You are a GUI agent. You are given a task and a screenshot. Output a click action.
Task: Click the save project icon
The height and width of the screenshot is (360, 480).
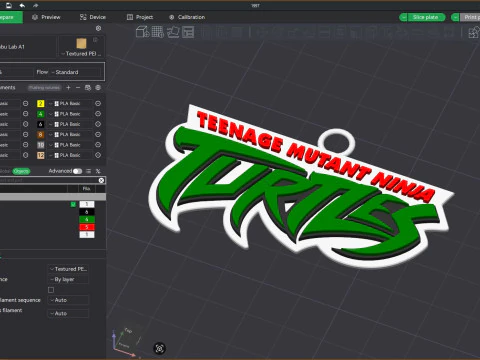pyautogui.click(x=9, y=5)
